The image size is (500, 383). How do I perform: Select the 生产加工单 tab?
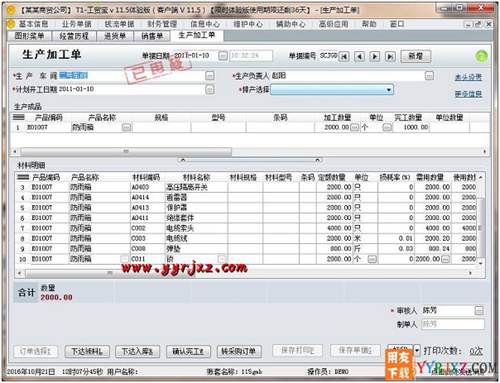pos(197,35)
